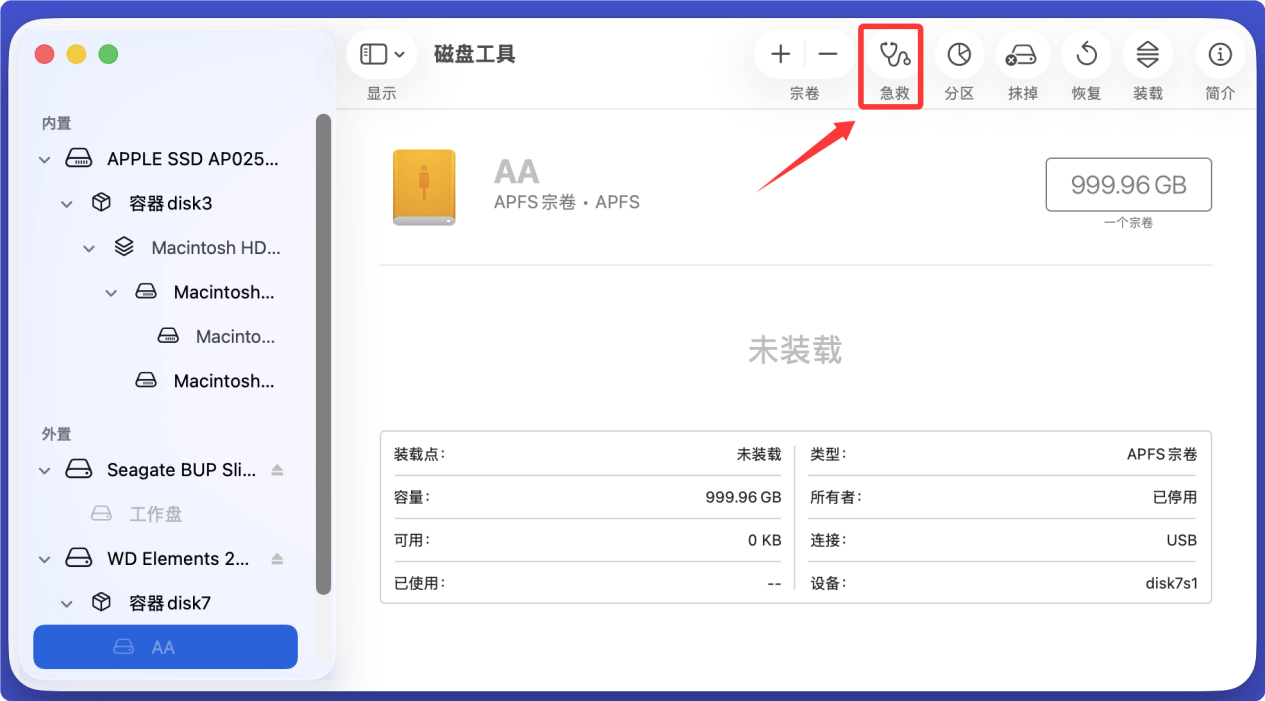Screen dimensions: 1265x701
Task: Mount the volume using 装载
Action: (x=1147, y=55)
